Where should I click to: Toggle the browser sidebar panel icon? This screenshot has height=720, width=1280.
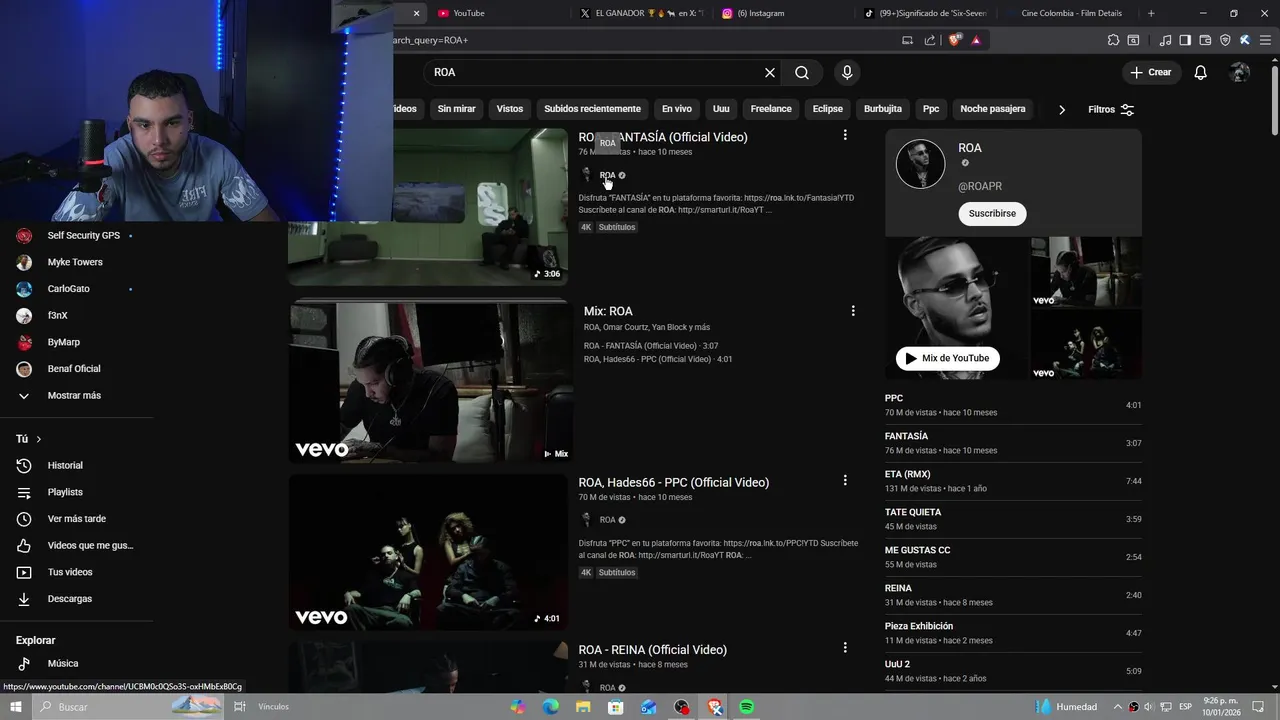pos(1185,40)
